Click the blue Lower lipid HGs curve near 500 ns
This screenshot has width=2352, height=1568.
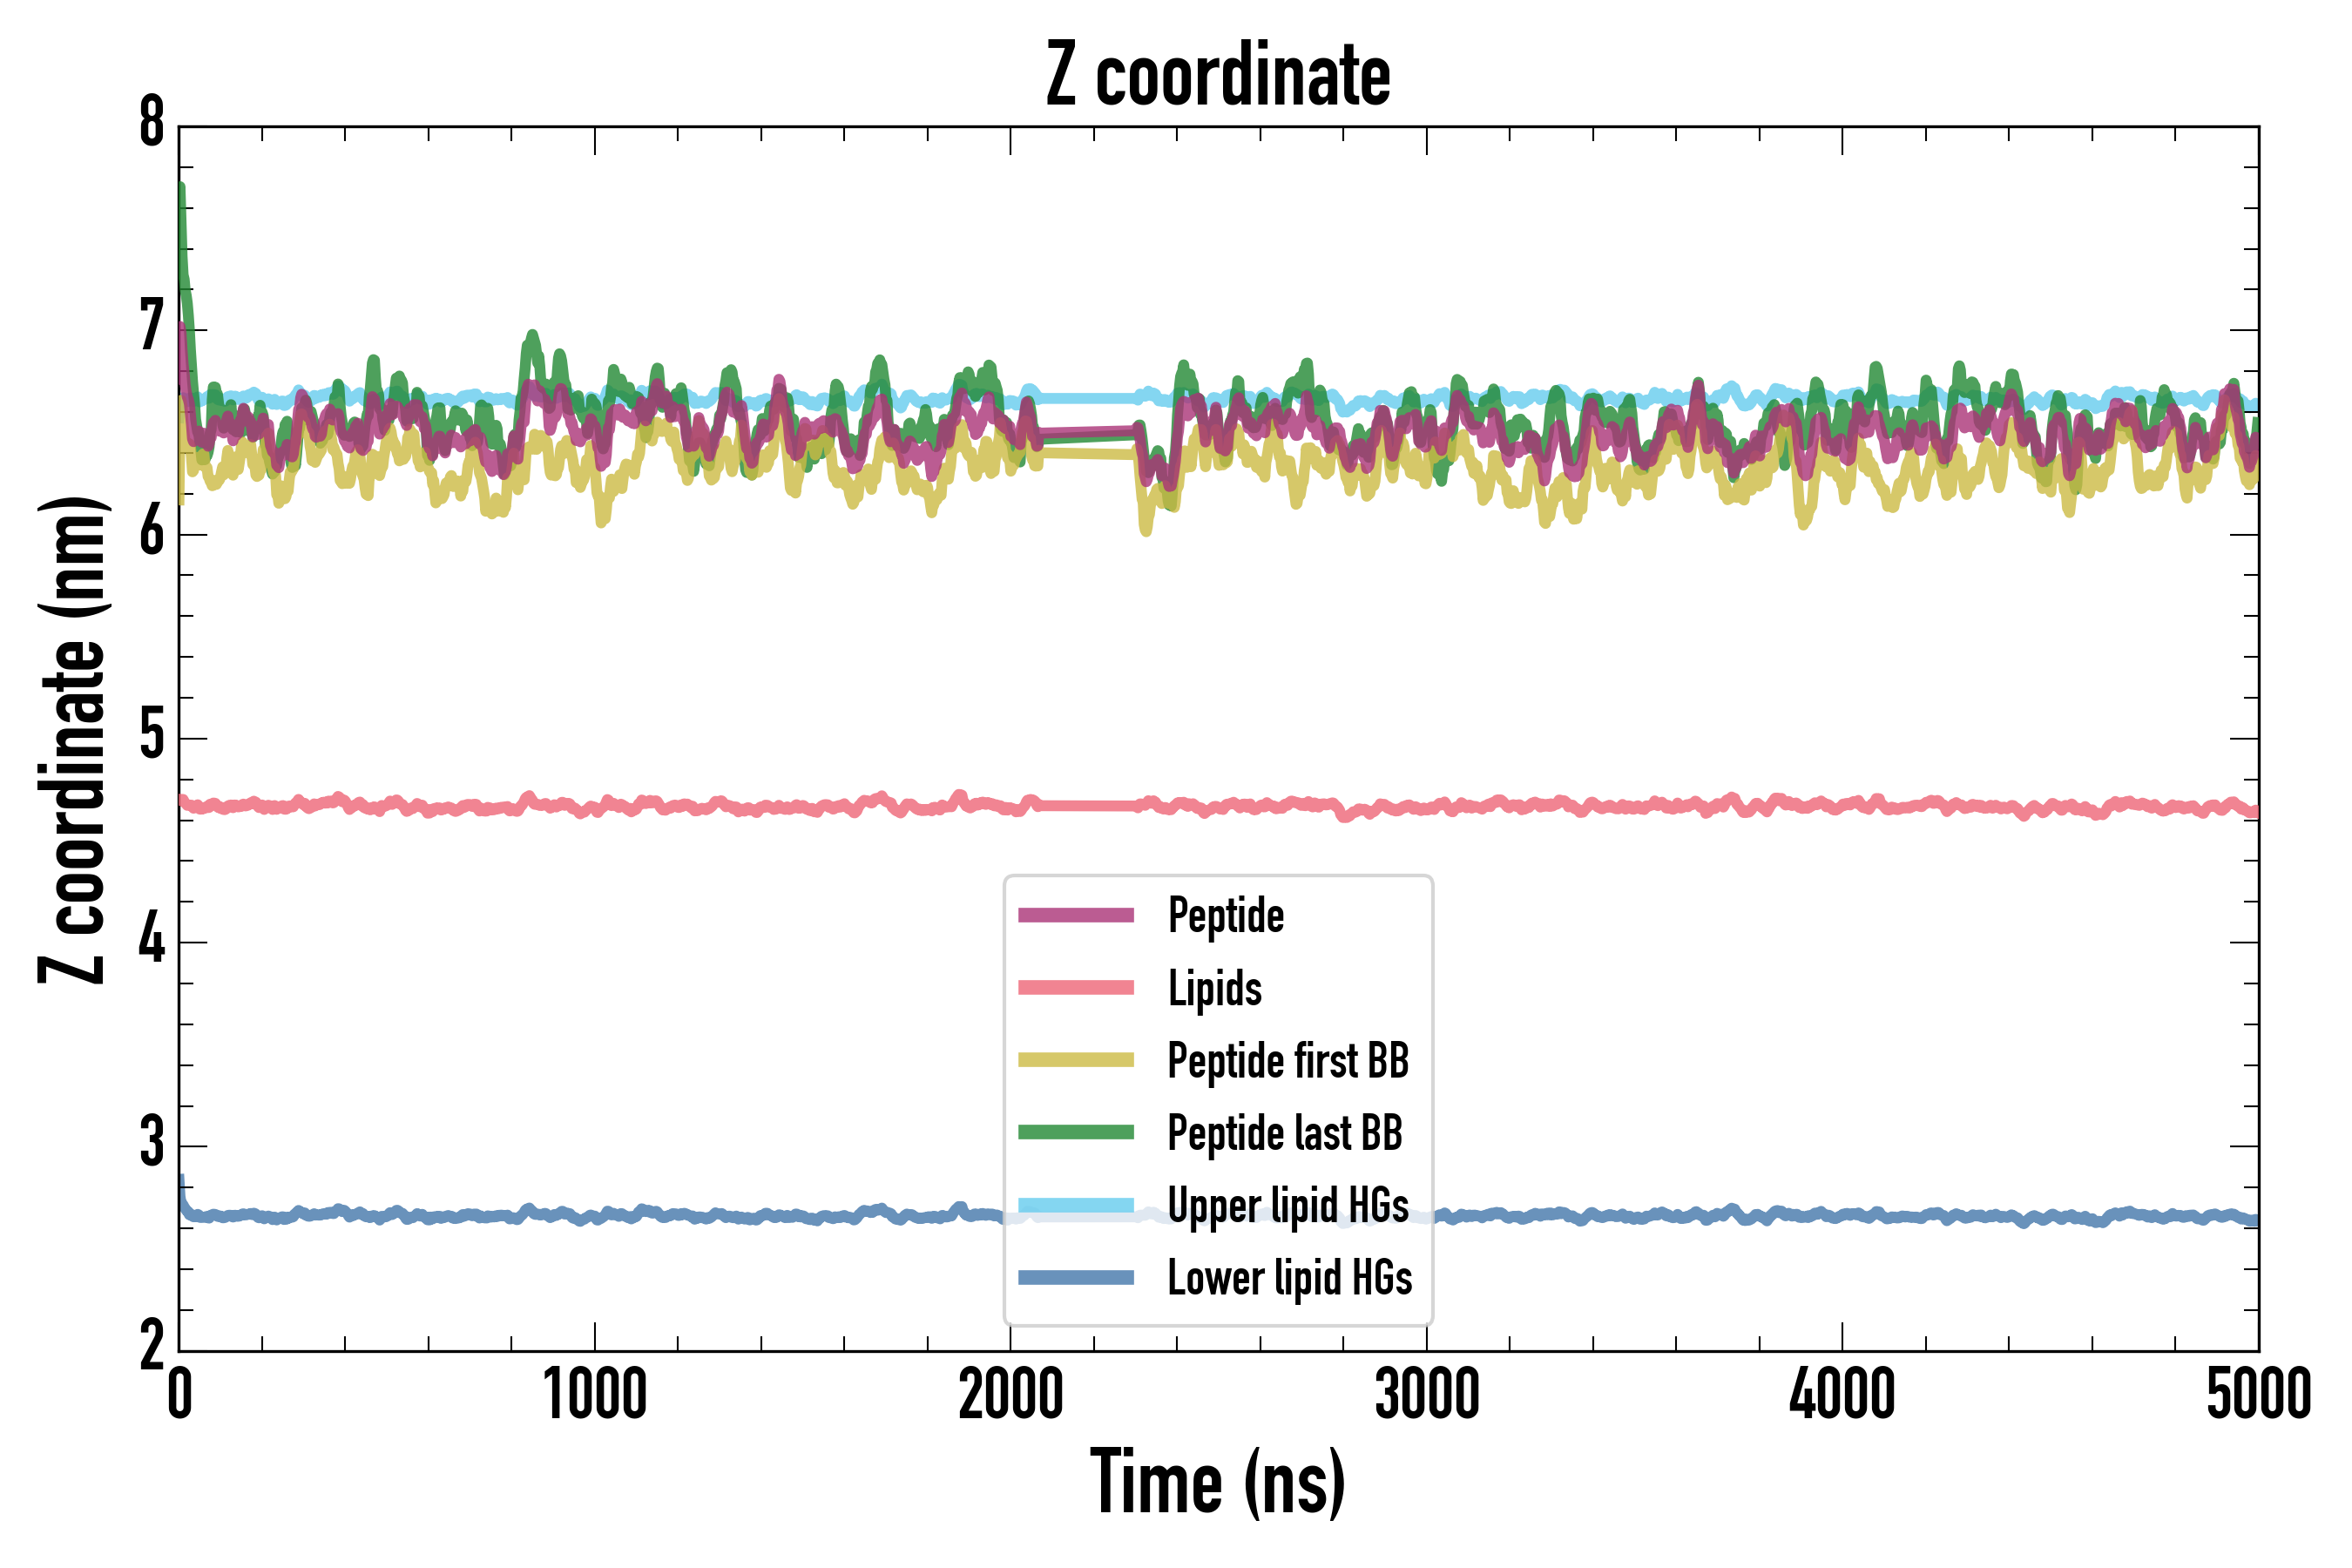(387, 1215)
